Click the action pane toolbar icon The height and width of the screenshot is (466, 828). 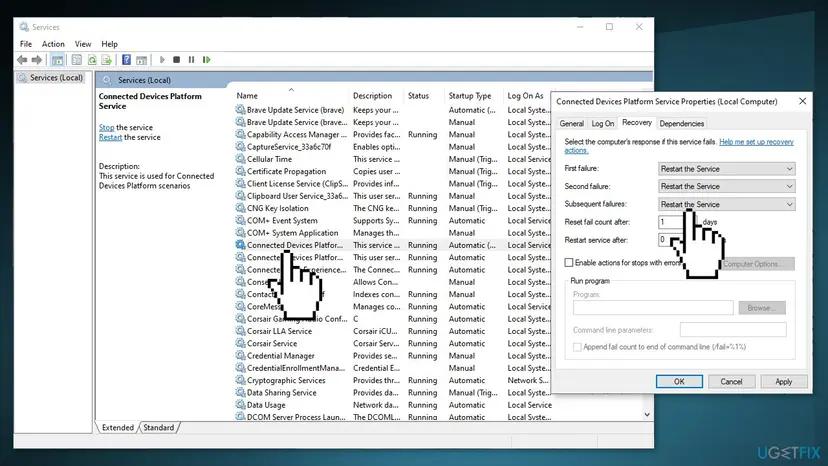pos(142,60)
